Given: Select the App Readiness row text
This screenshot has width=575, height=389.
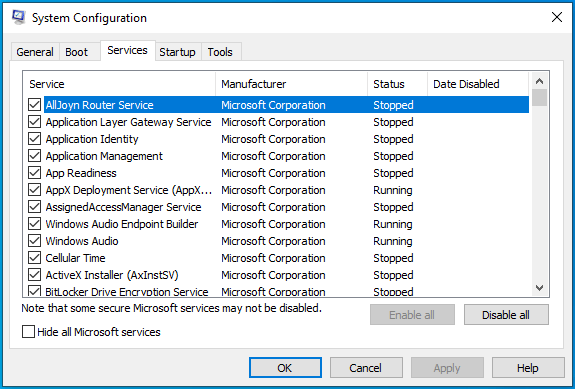Looking at the screenshot, I should pos(81,173).
